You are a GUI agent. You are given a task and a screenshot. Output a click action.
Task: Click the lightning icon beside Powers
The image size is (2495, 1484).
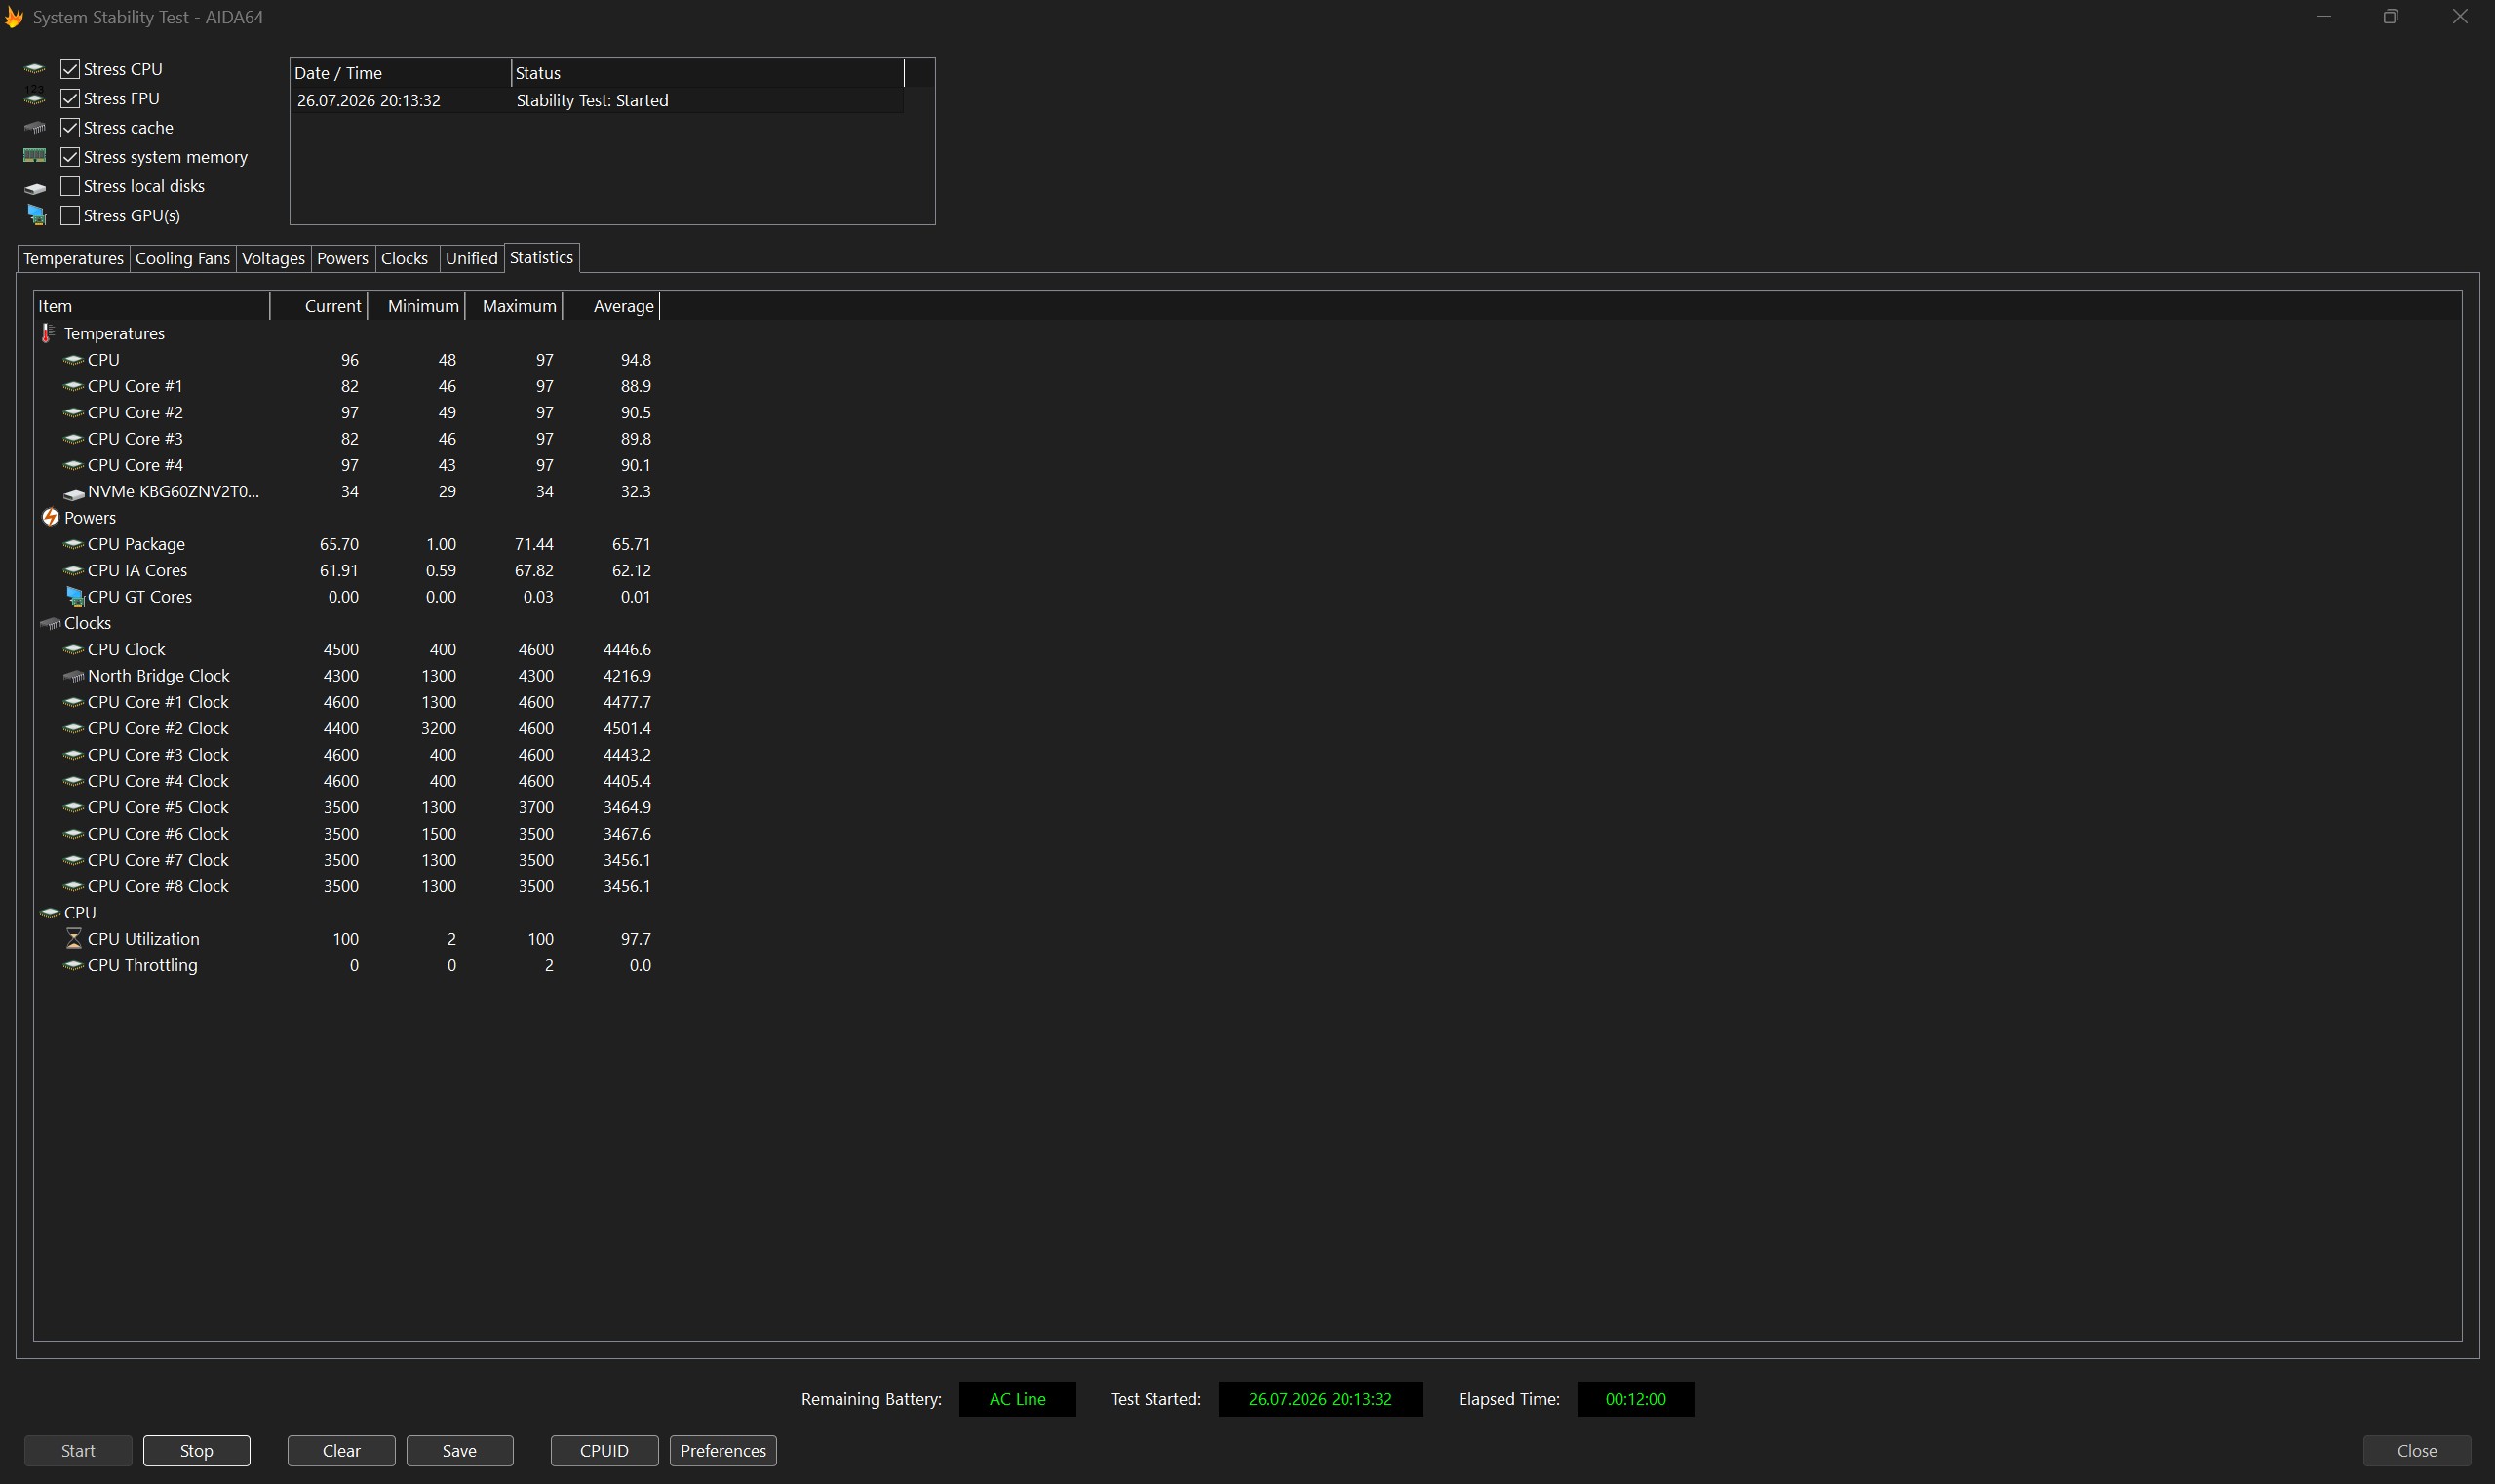tap(50, 517)
